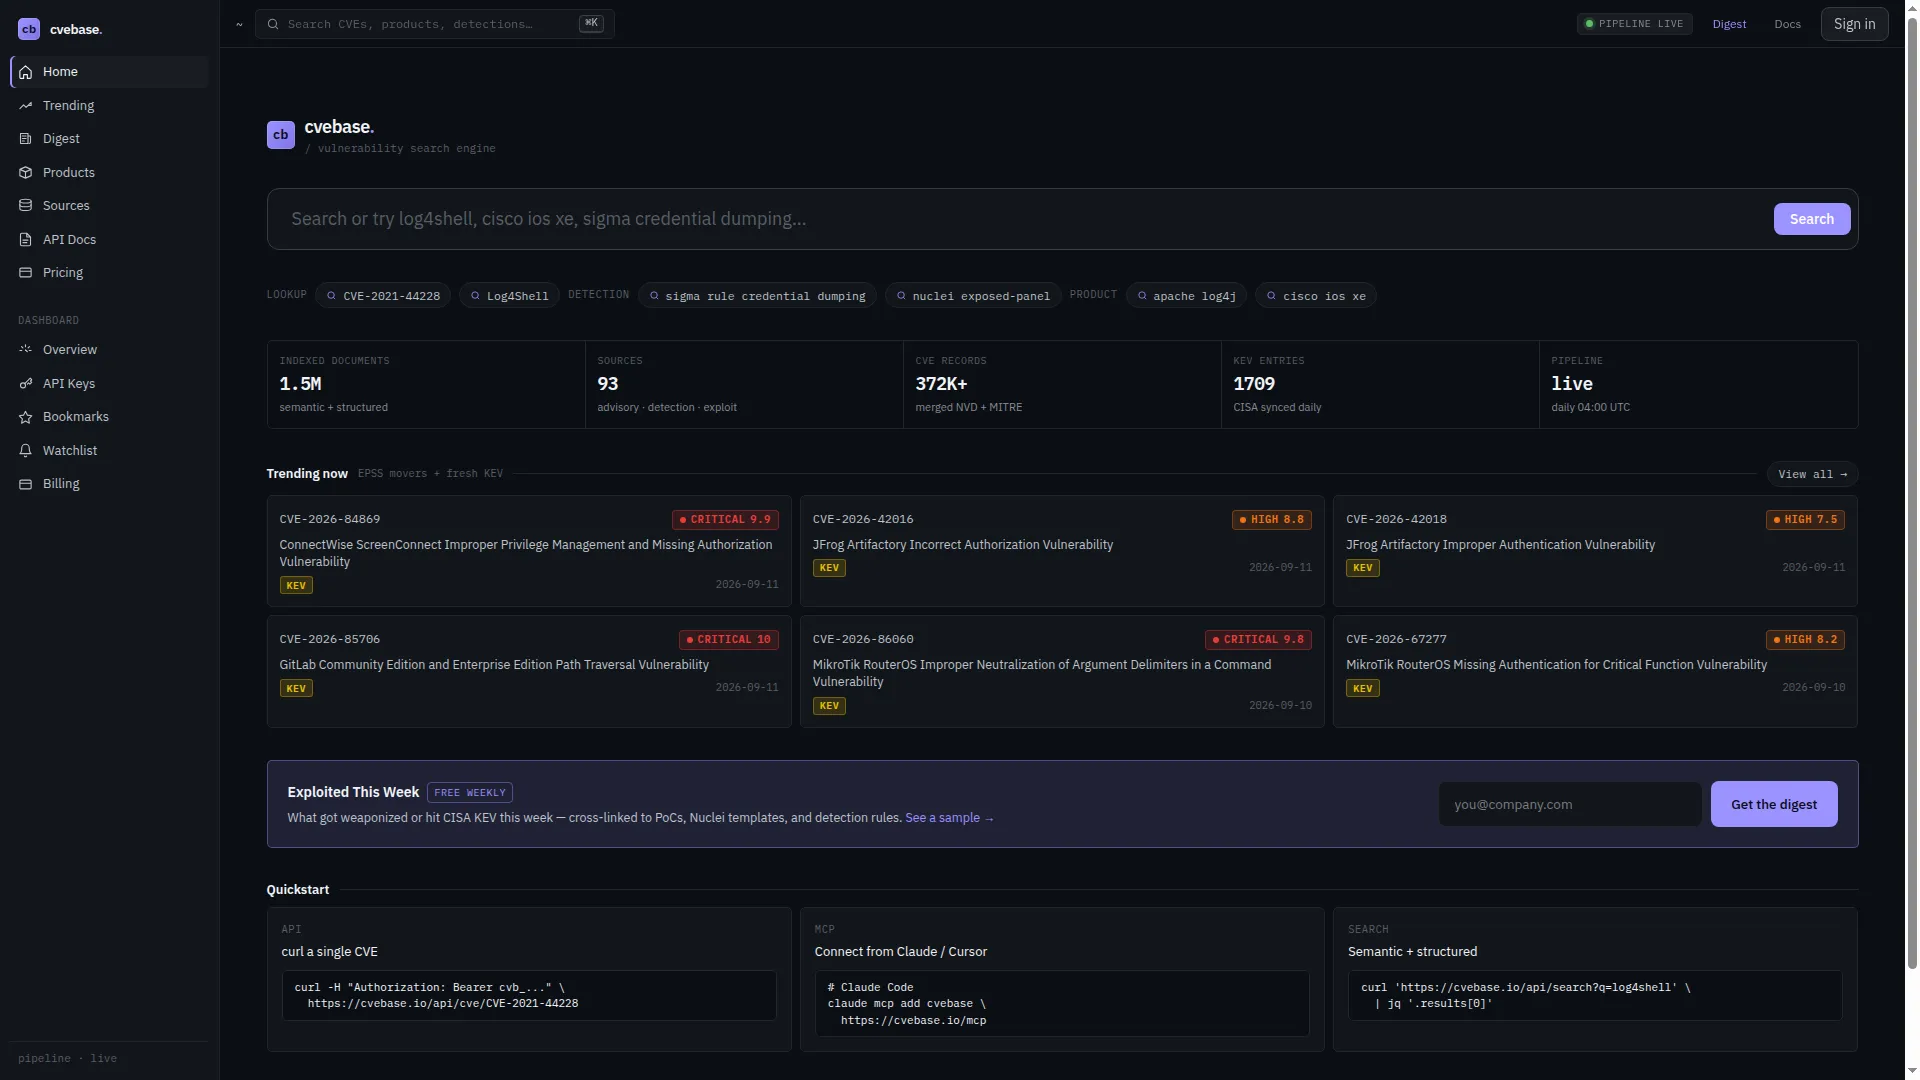
Task: Click the ⌘K shortcut badge
Action: pos(591,23)
